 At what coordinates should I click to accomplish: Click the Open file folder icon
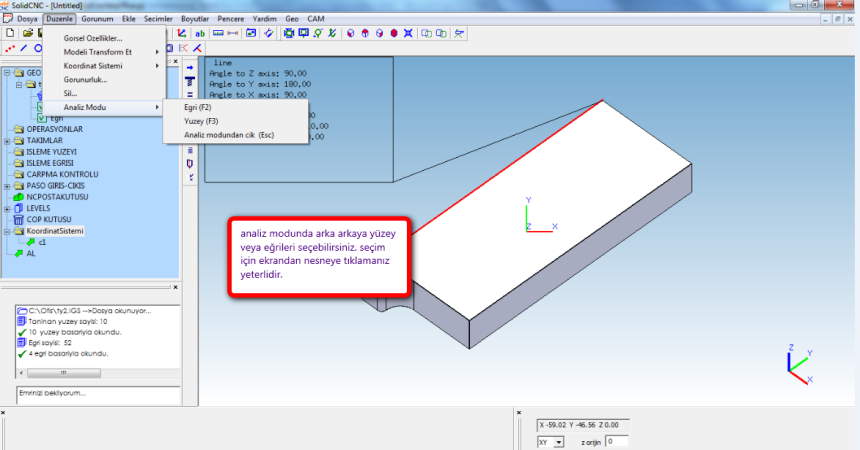pos(28,33)
